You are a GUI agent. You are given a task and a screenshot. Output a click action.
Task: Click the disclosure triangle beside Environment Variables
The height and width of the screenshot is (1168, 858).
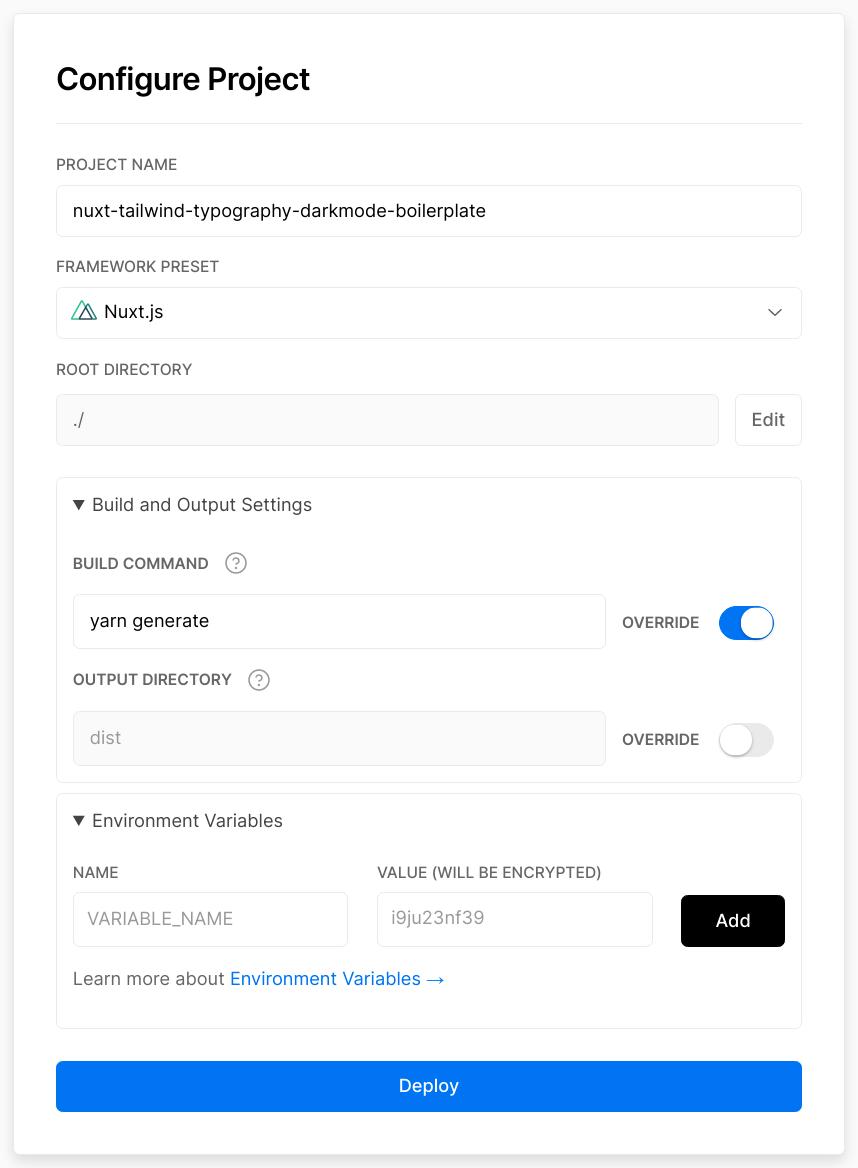(x=79, y=820)
